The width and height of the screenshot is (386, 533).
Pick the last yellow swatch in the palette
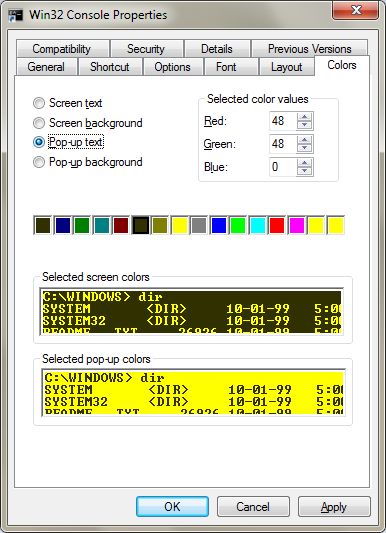[x=336, y=225]
